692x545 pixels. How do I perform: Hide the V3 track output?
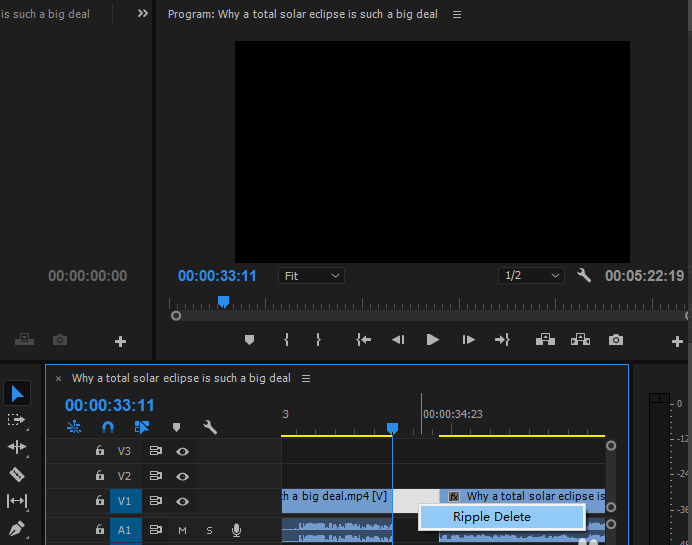tap(183, 451)
